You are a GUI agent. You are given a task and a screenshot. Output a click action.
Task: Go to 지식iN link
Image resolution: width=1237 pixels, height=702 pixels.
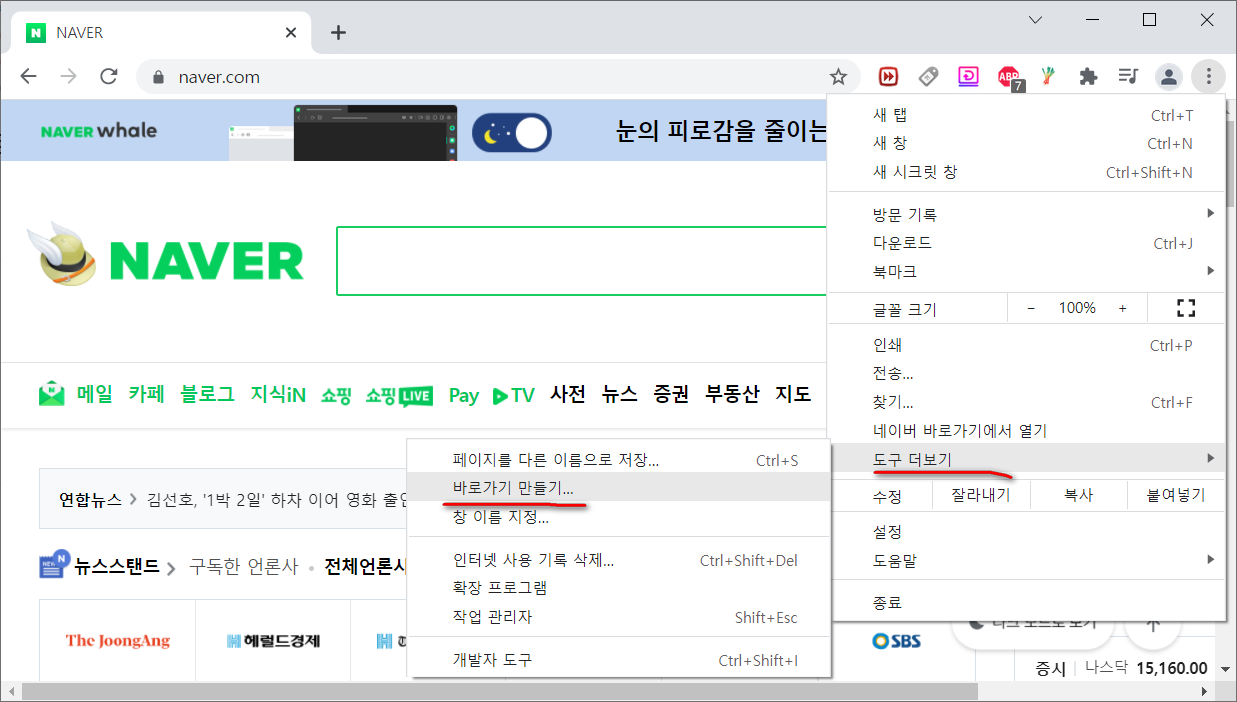pos(278,394)
